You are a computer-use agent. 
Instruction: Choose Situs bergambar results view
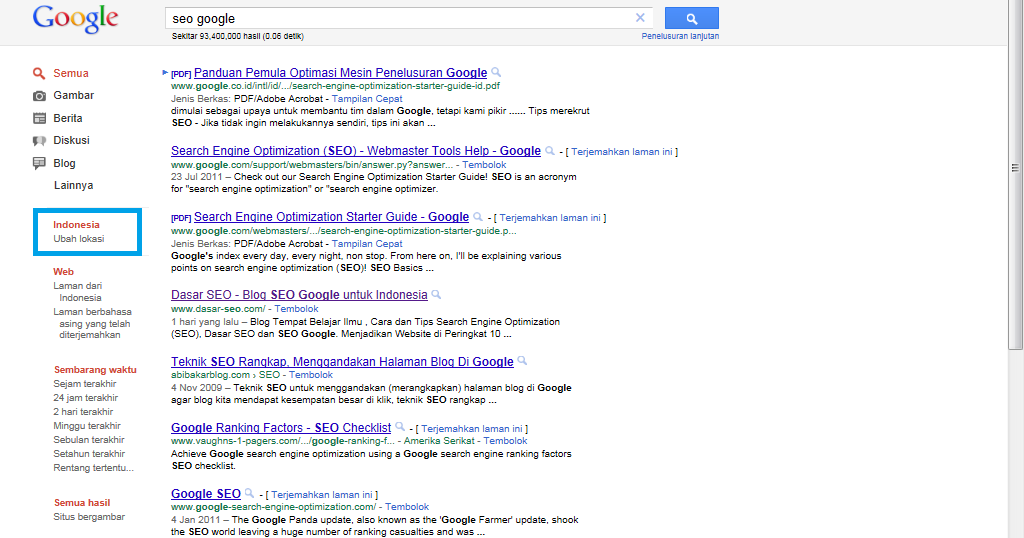pyautogui.click(x=89, y=517)
